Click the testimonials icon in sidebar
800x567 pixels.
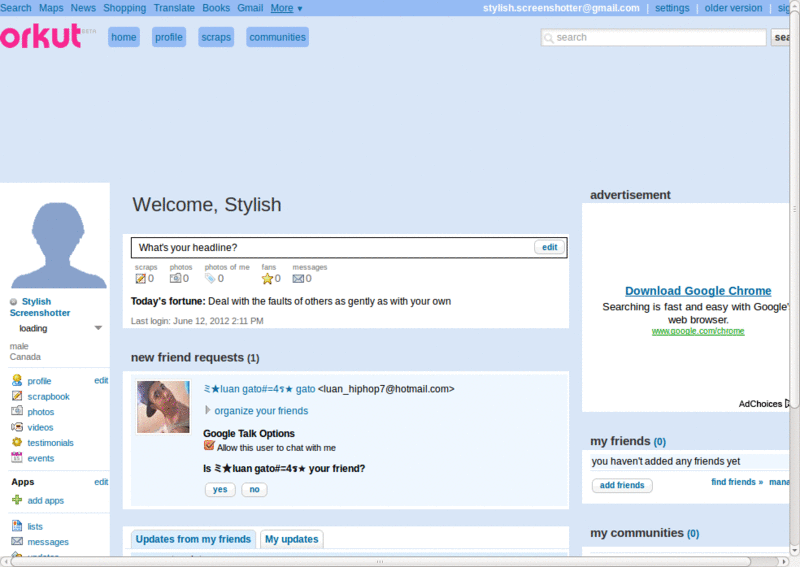(17, 442)
